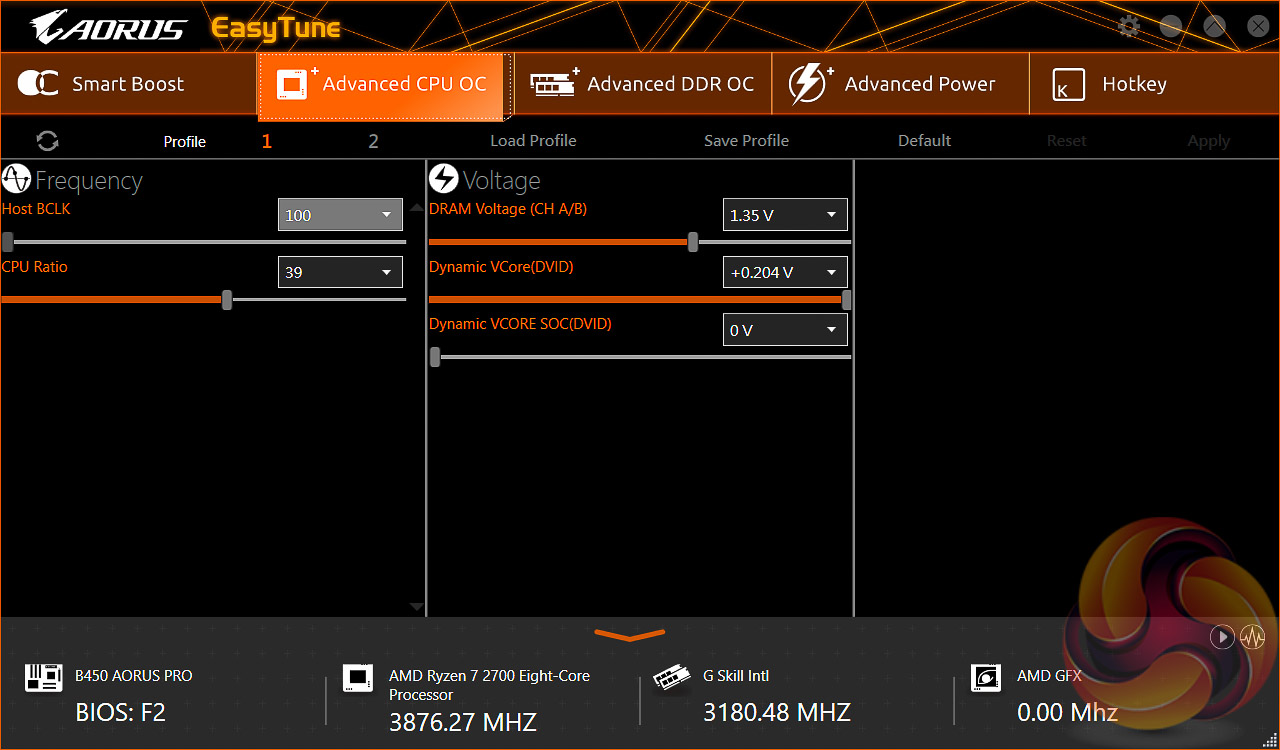Click the 3876.27 MHZ CPU frequency value
Viewport: 1280px width, 750px height.
point(463,722)
